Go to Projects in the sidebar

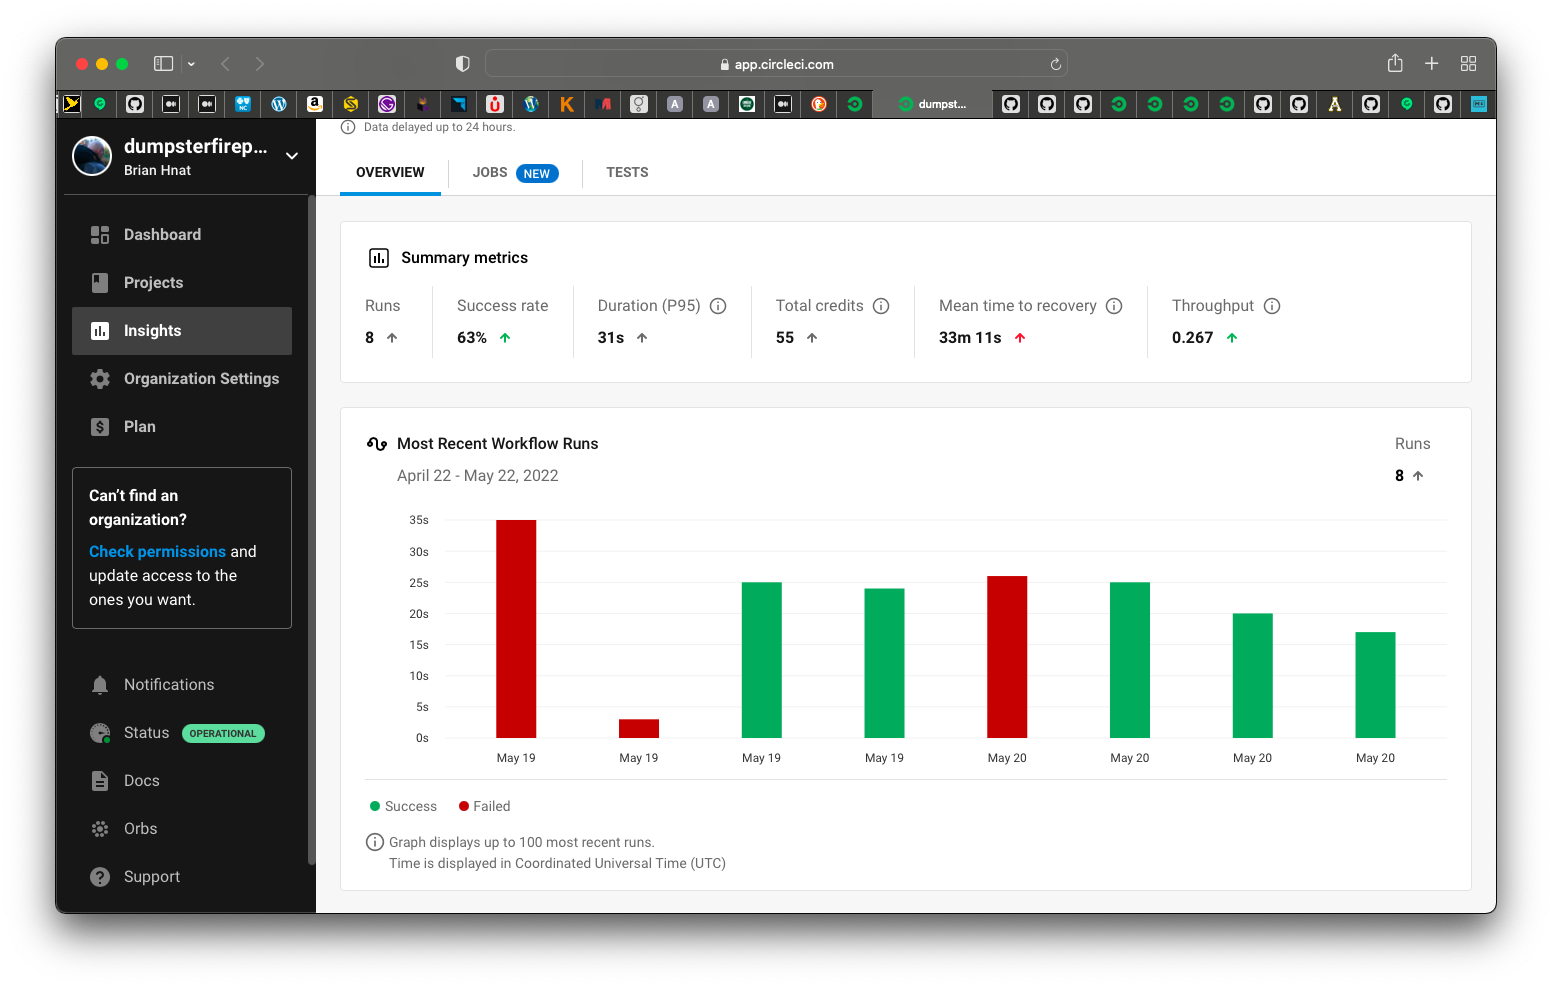[182, 283]
